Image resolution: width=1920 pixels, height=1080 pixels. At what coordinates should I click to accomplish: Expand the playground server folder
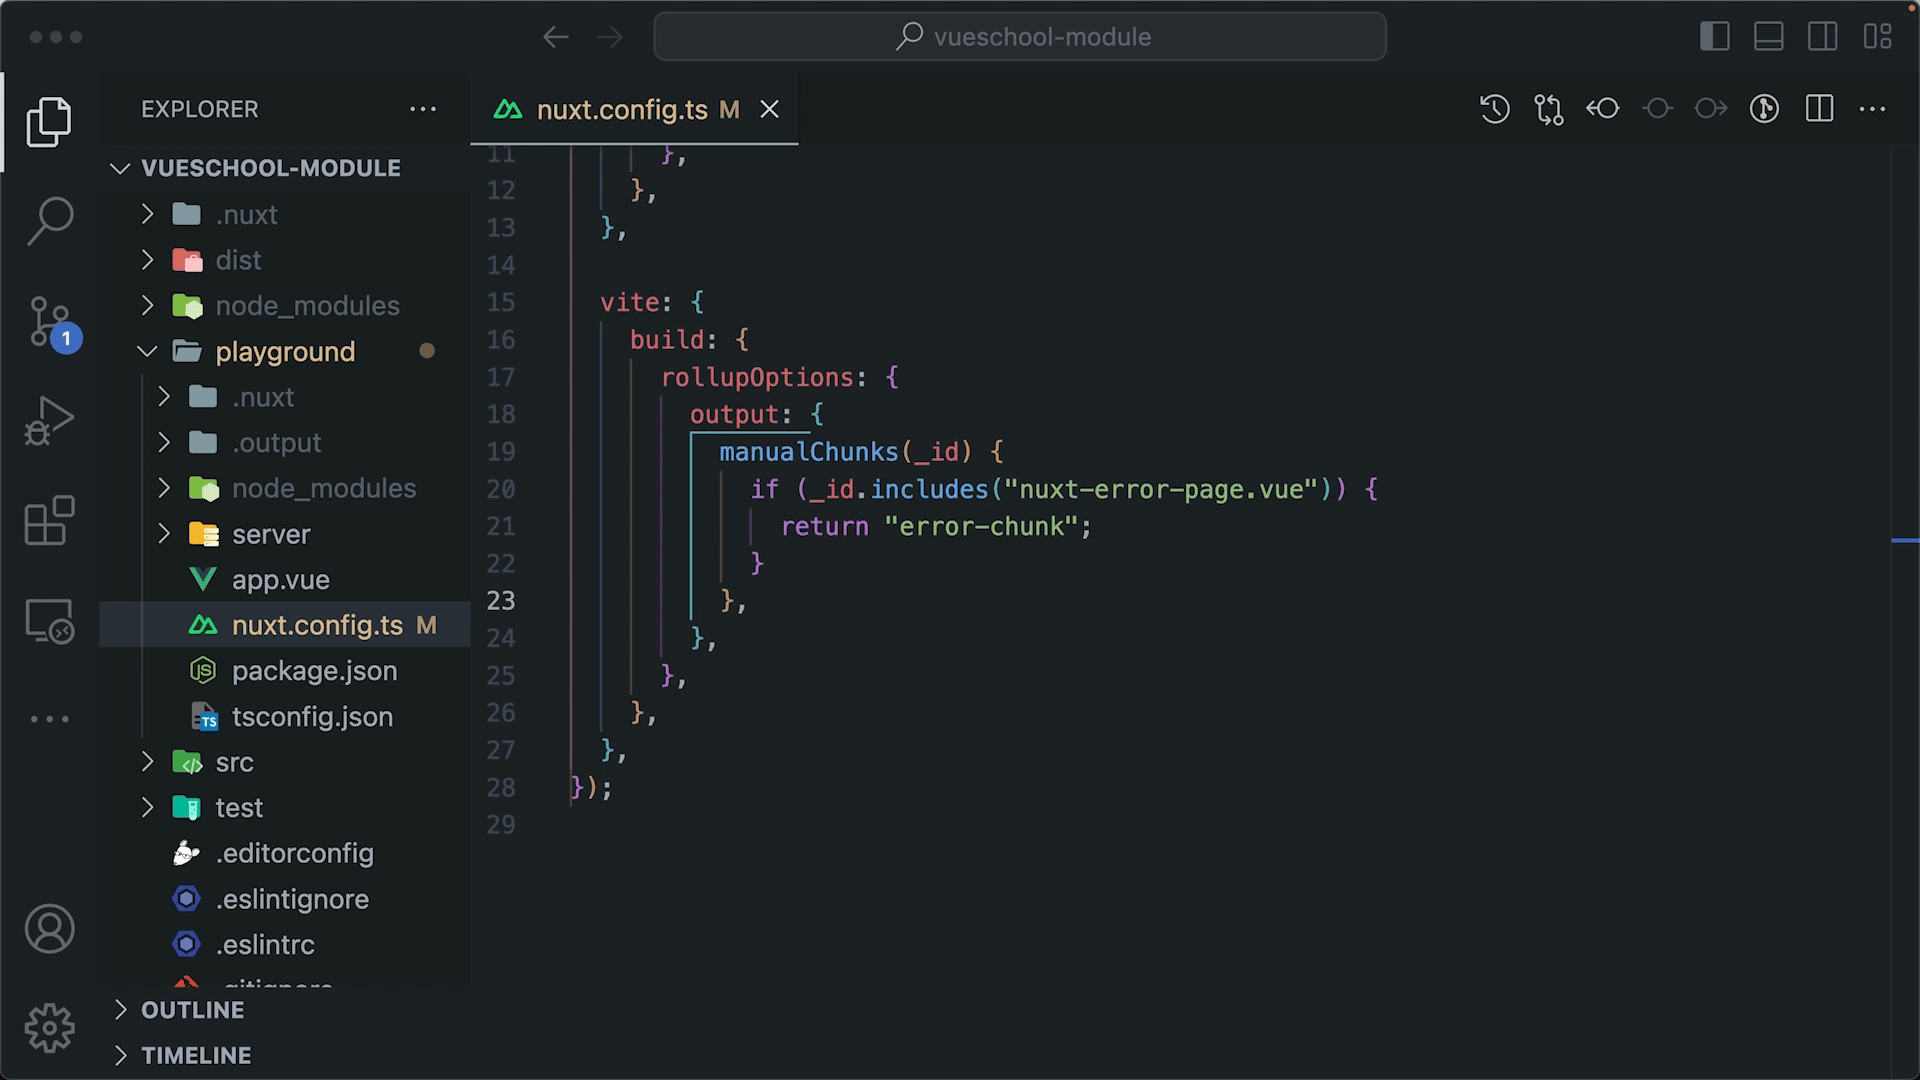click(285, 534)
